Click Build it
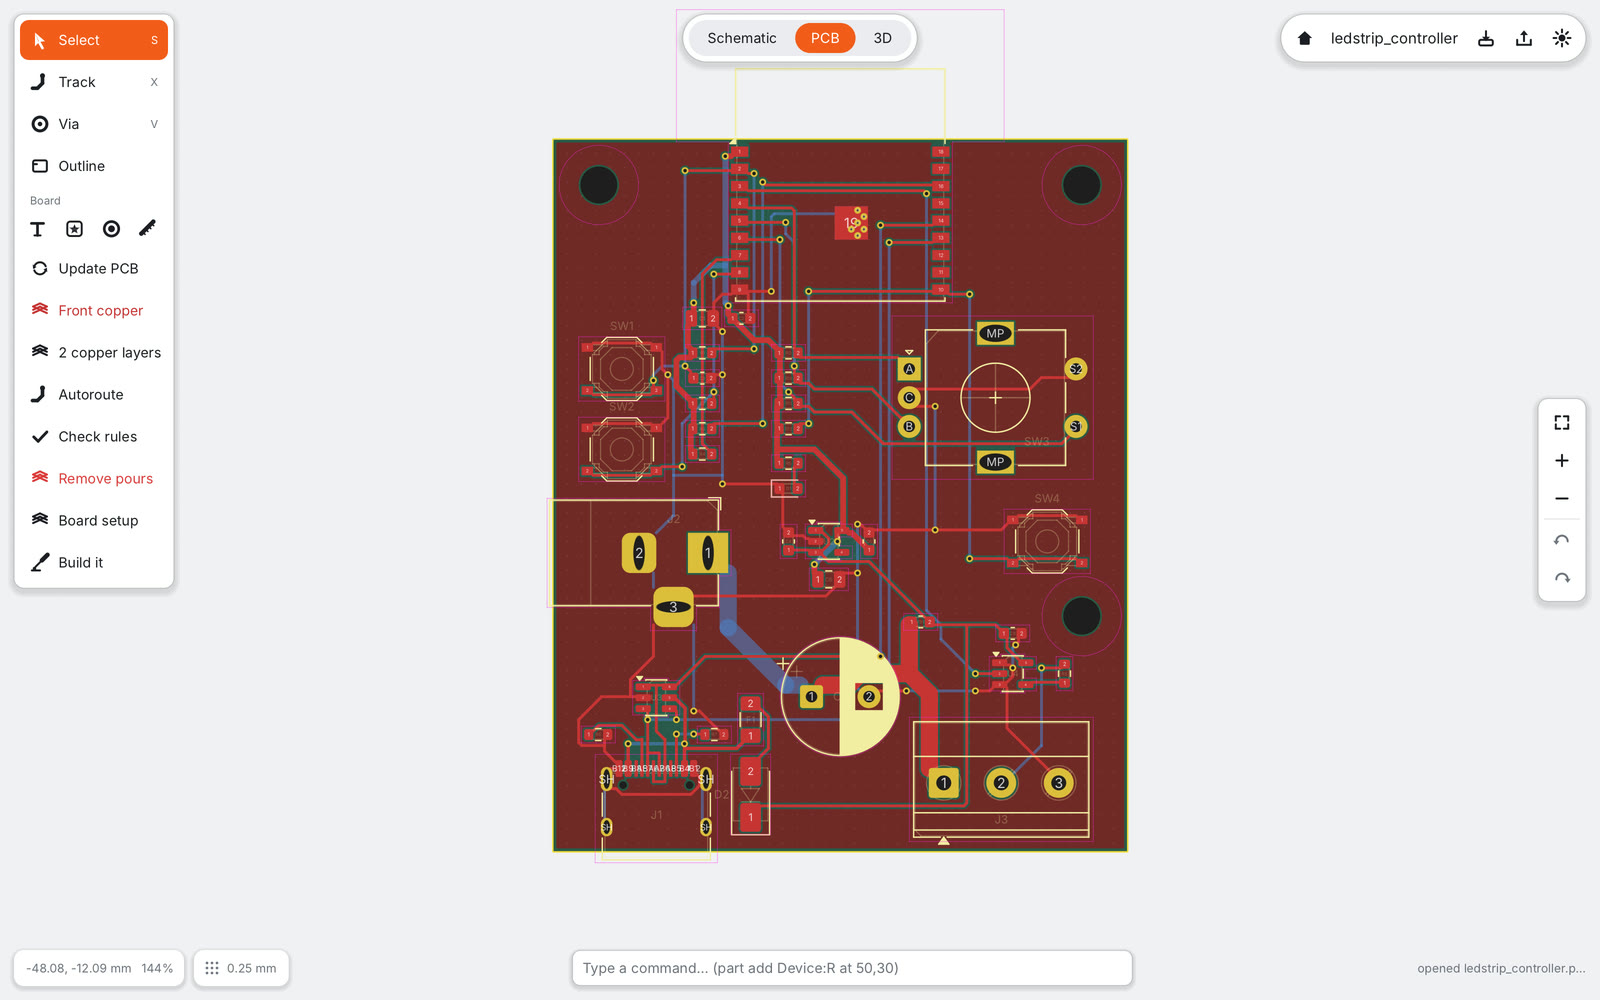The image size is (1600, 1000). 94,562
